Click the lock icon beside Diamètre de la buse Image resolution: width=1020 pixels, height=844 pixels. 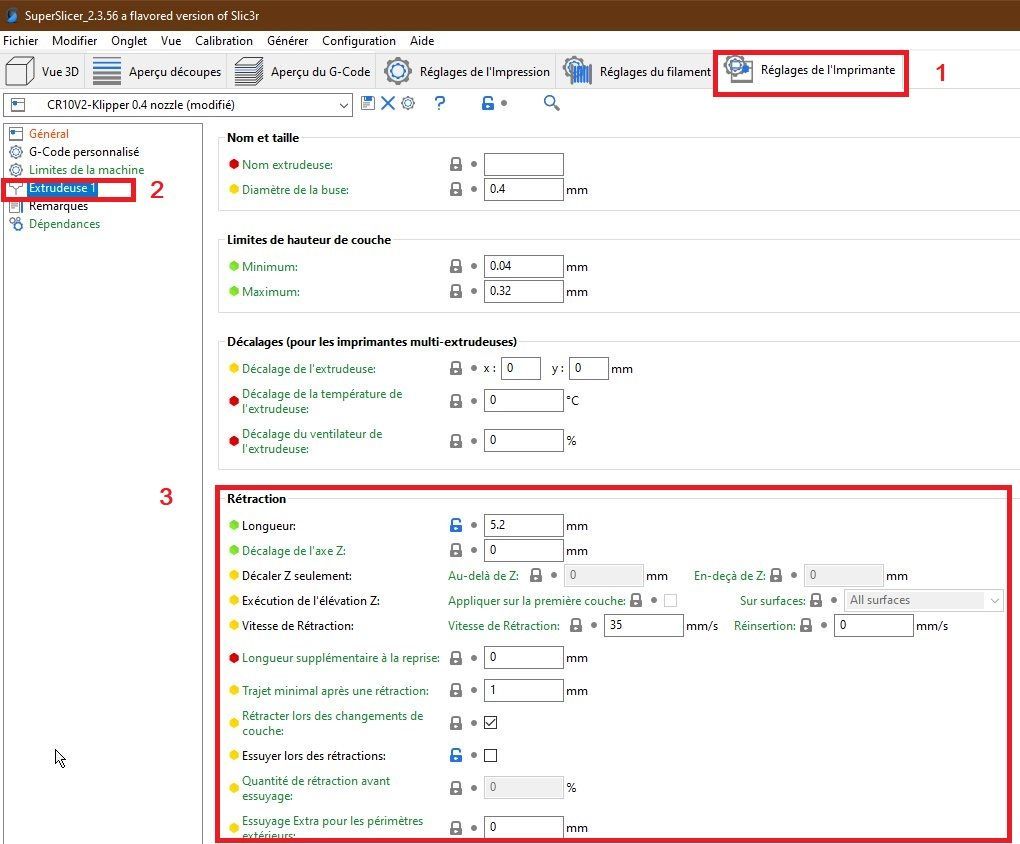(x=456, y=189)
